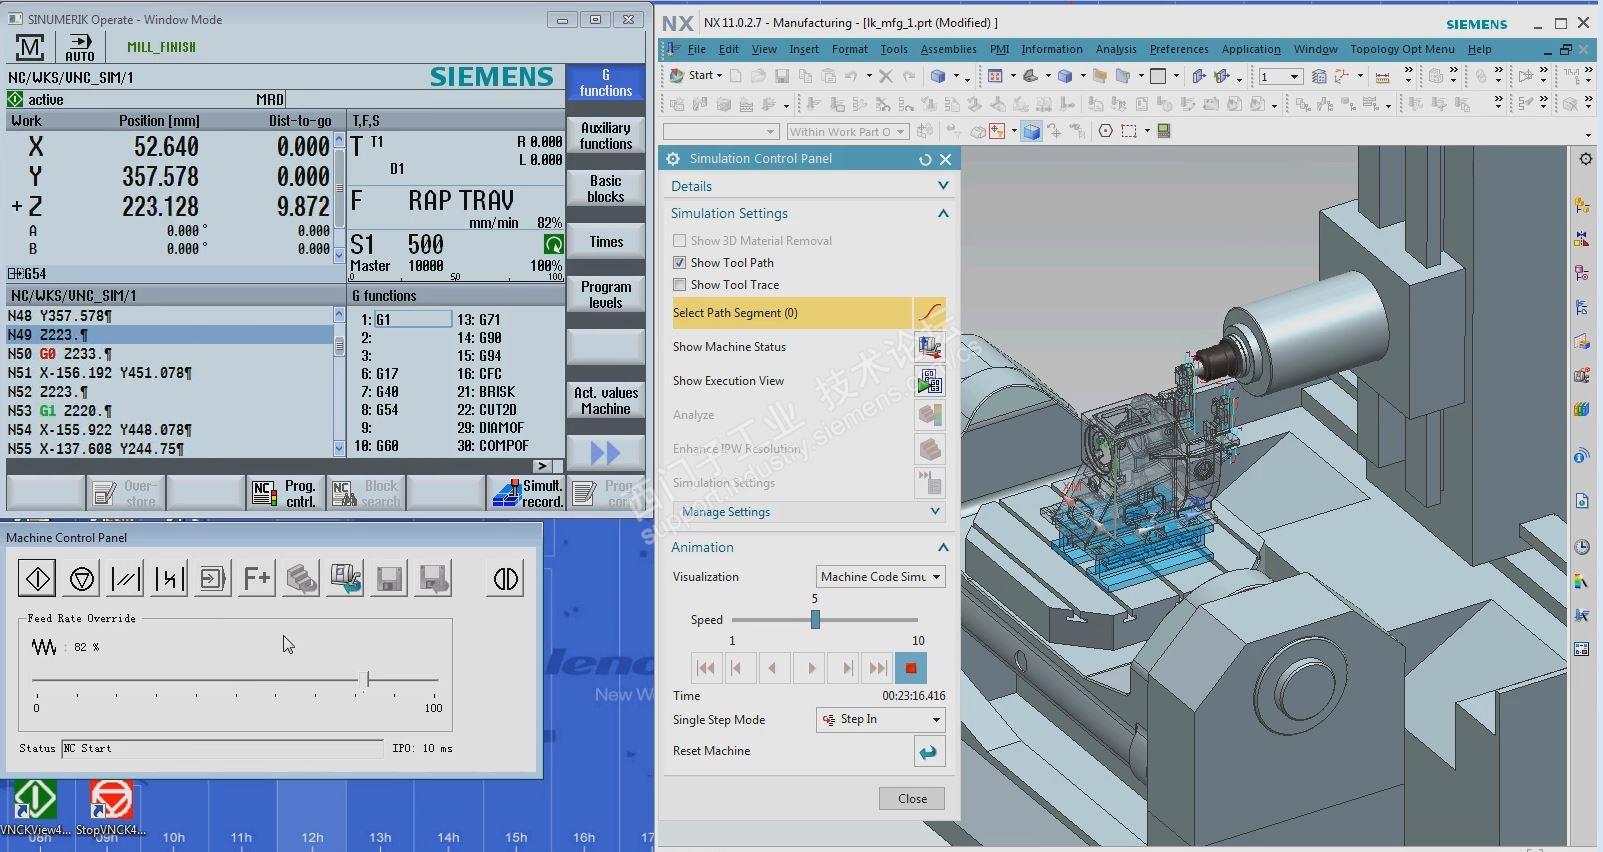Collapse the Simulation Settings section
Viewport: 1603px width, 852px height.
point(942,214)
